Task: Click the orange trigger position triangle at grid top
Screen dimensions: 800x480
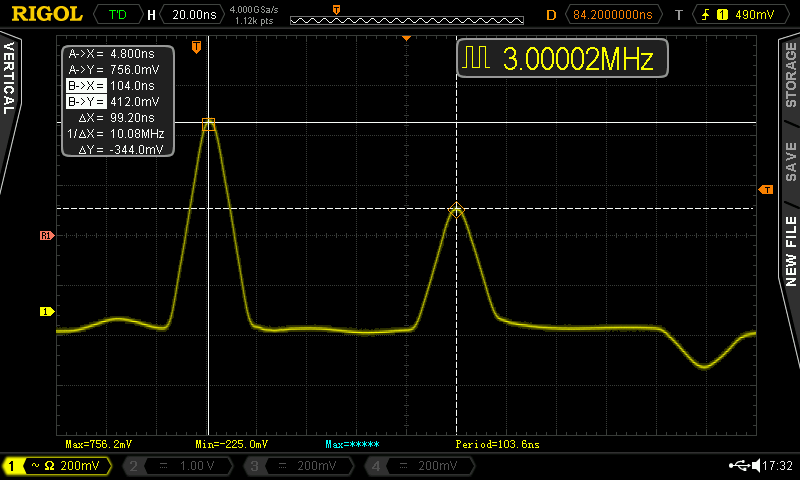Action: coord(407,38)
